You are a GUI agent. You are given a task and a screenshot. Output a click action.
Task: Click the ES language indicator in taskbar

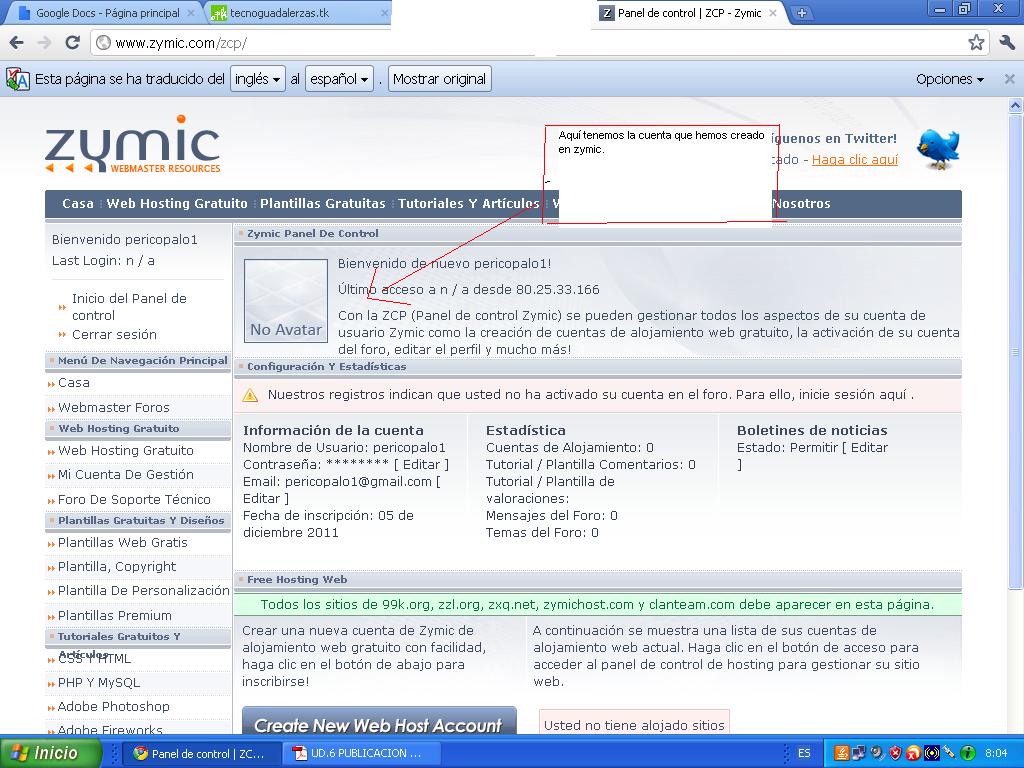[x=804, y=754]
